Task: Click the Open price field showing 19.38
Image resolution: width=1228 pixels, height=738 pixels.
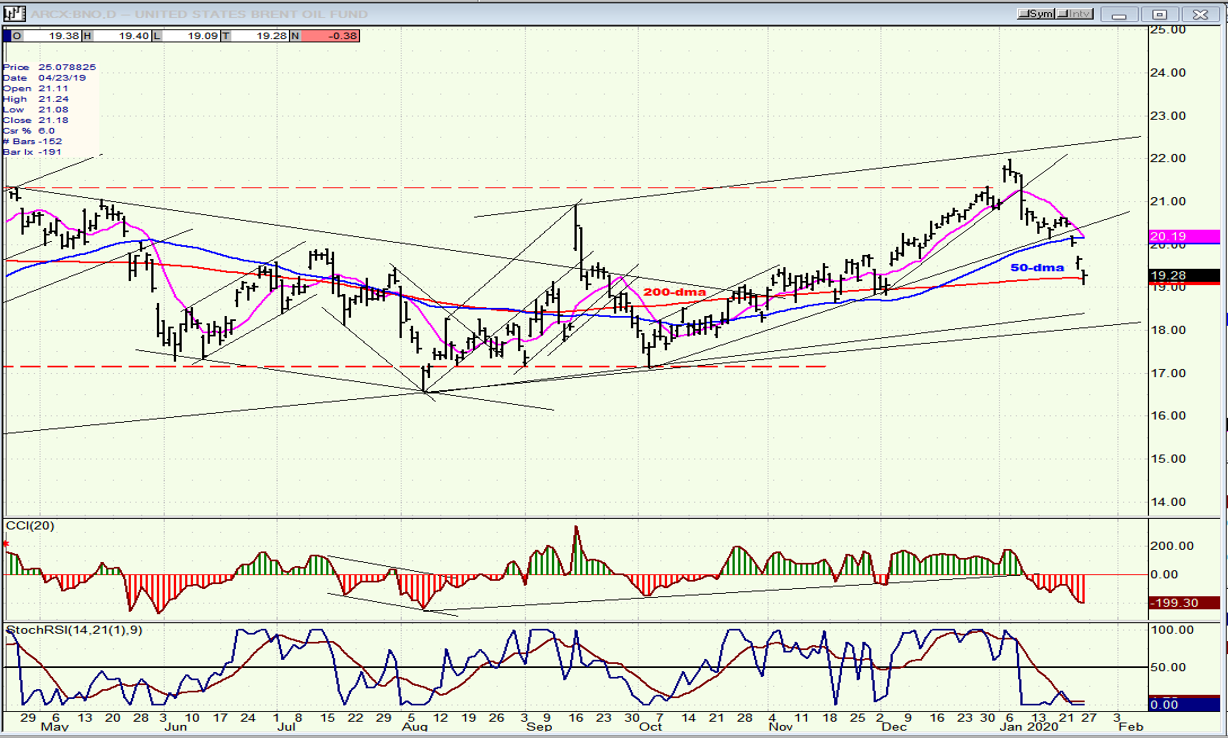Action: coord(56,35)
